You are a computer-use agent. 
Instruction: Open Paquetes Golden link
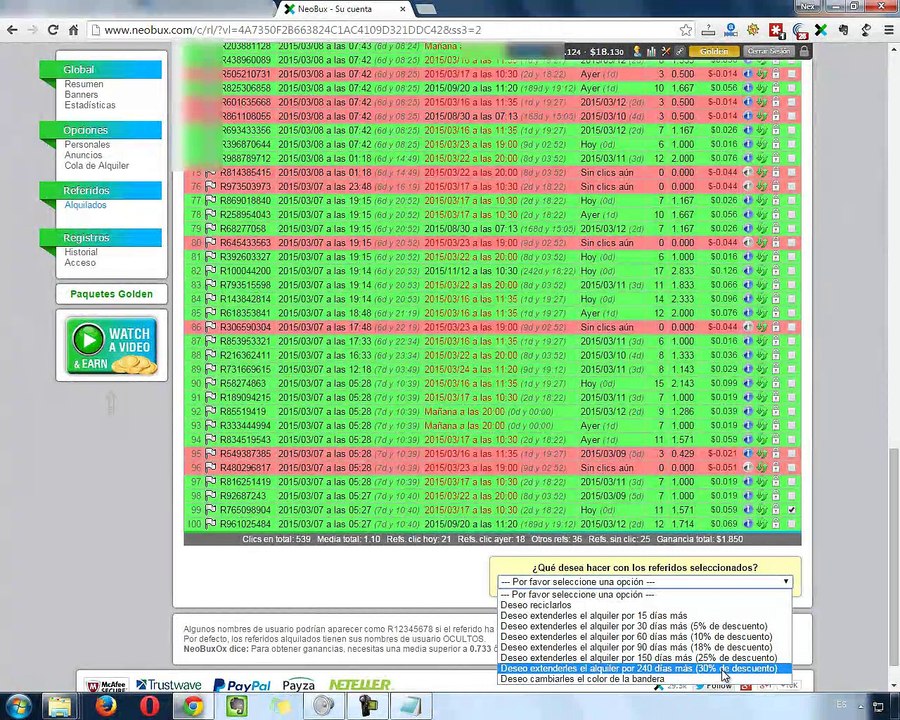[x=111, y=294]
